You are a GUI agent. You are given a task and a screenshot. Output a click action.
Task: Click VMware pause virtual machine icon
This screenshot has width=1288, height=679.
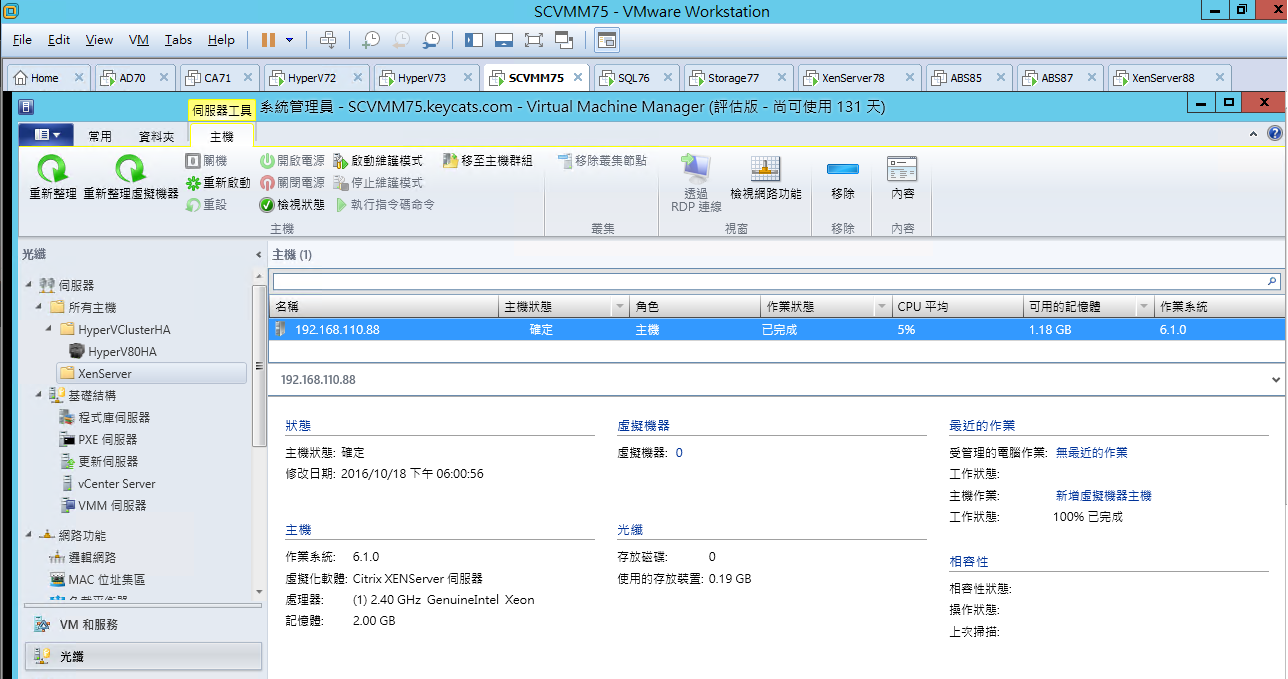pos(268,40)
